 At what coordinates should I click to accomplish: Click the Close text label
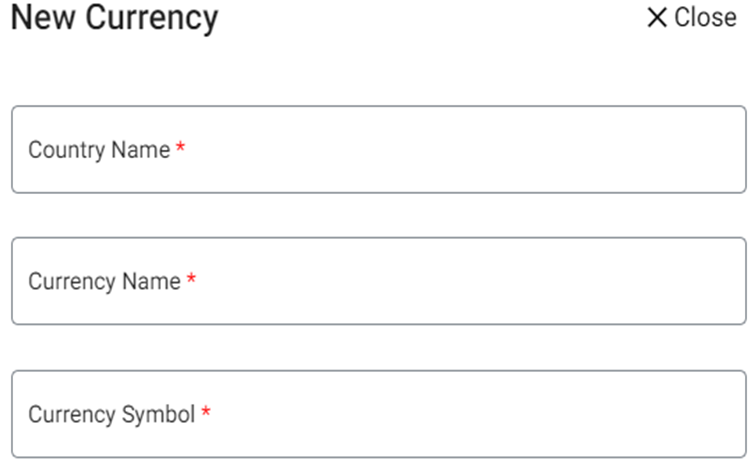click(x=705, y=18)
